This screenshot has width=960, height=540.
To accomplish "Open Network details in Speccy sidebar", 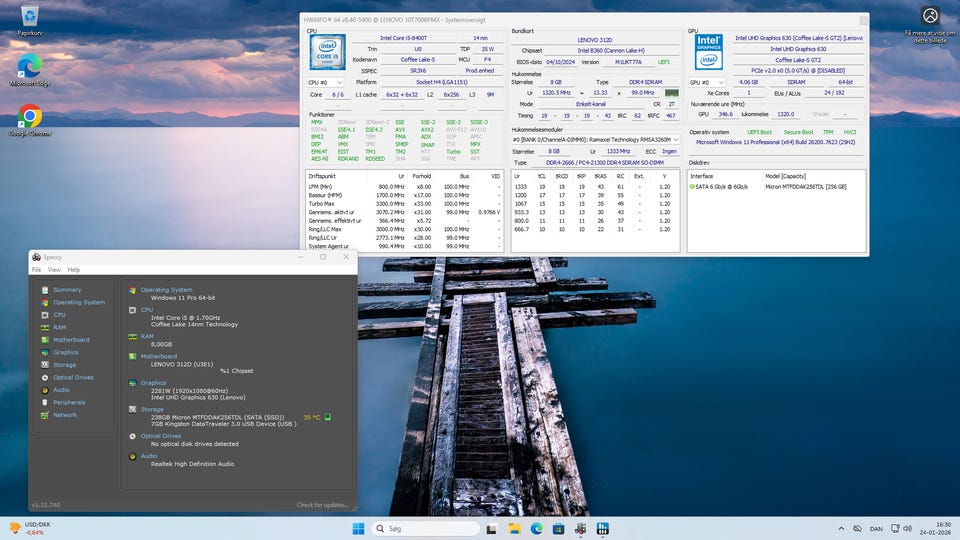I will coord(64,415).
